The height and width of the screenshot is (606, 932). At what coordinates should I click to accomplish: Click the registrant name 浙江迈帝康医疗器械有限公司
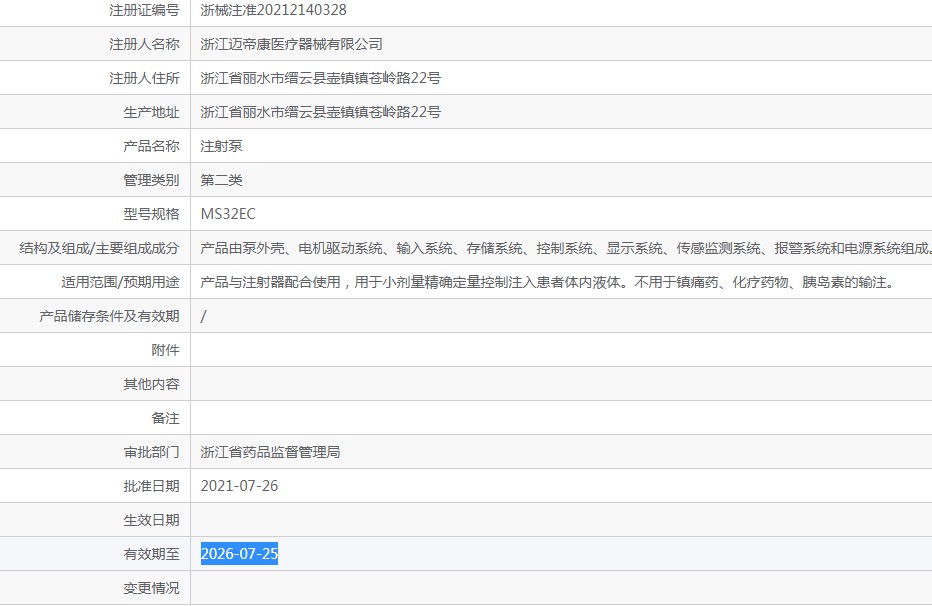(x=291, y=44)
